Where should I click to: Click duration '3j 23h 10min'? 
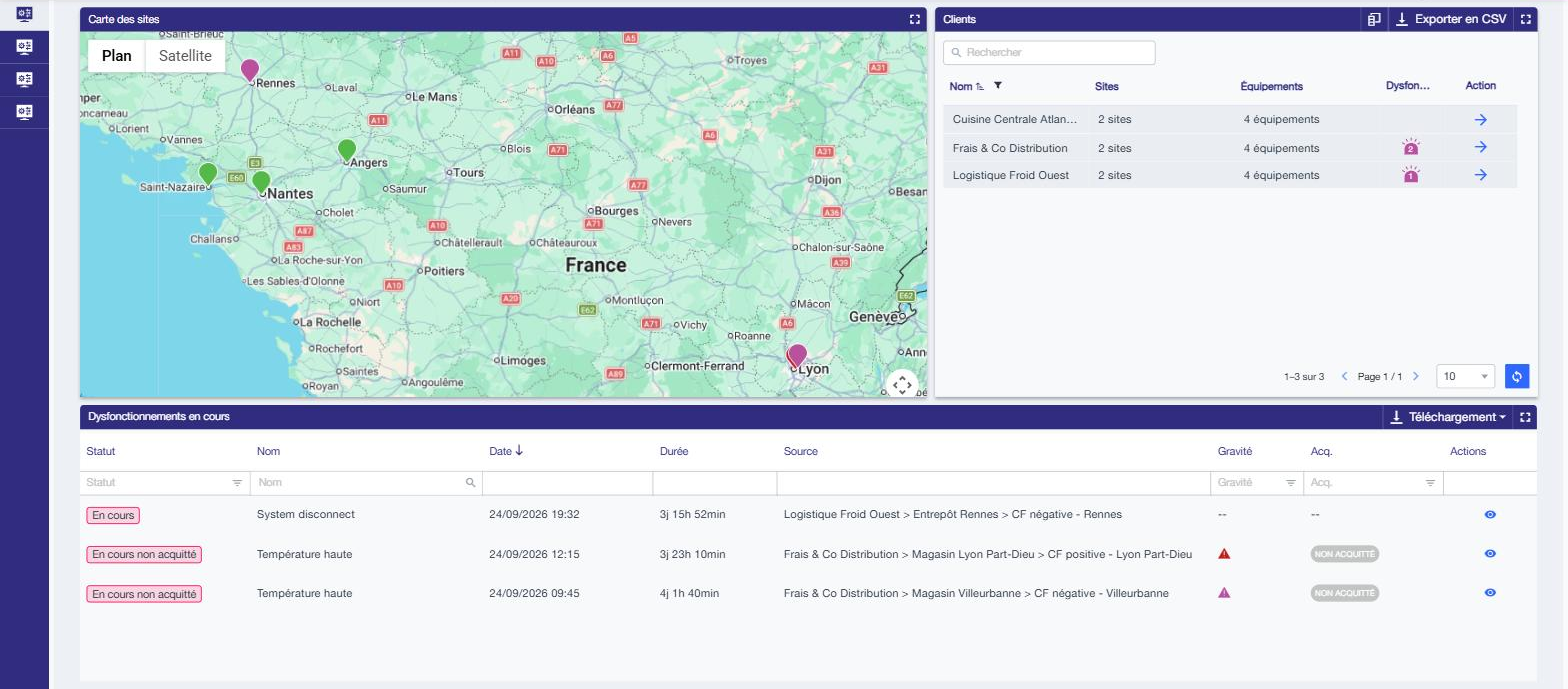pyautogui.click(x=693, y=554)
